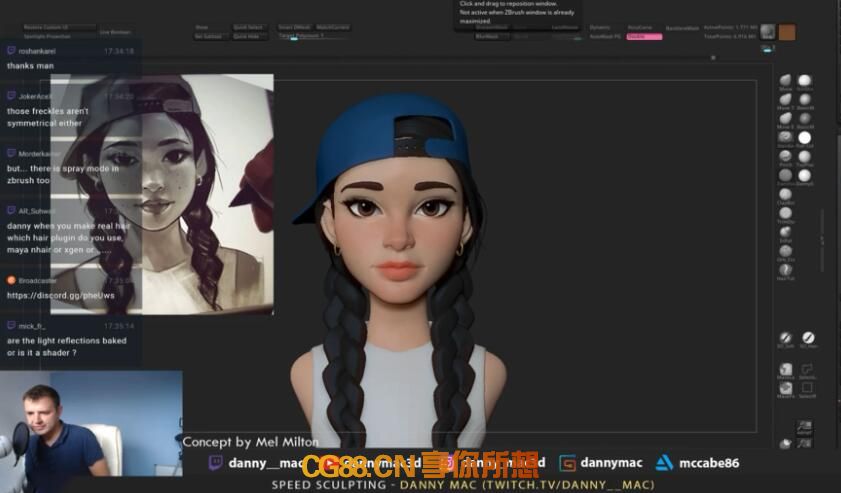Select the Orb cracks brush
841x493 pixels.
point(785,251)
